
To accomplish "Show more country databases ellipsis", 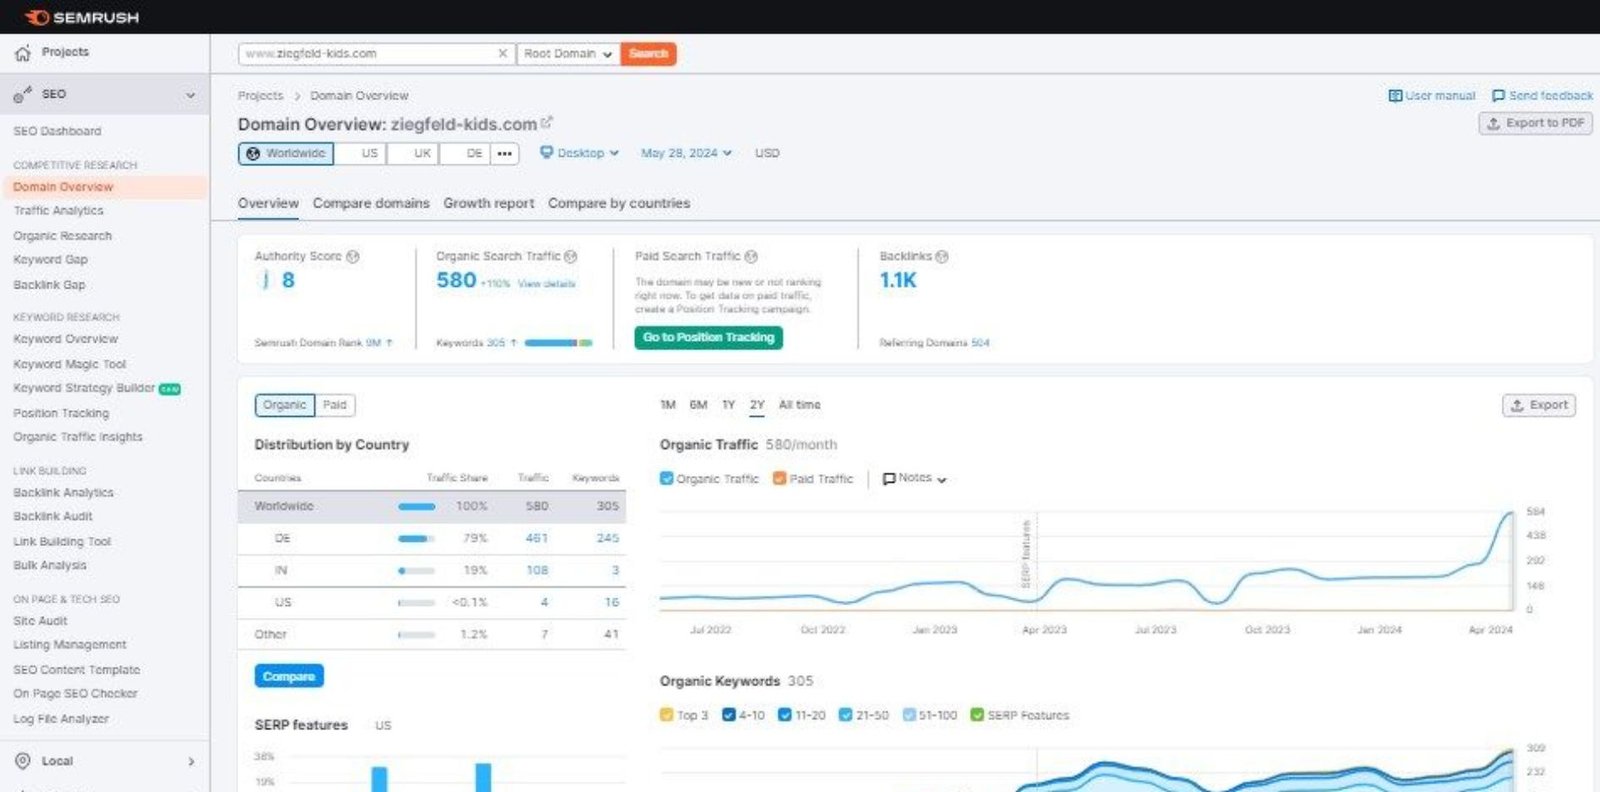I will 505,153.
